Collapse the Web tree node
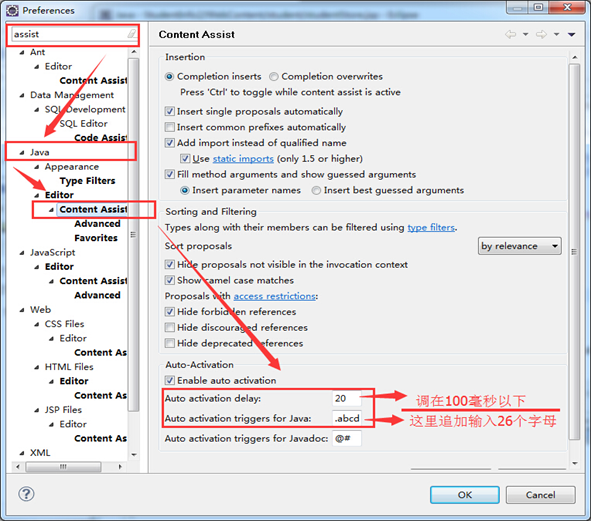This screenshot has width=591, height=521. pos(22,310)
